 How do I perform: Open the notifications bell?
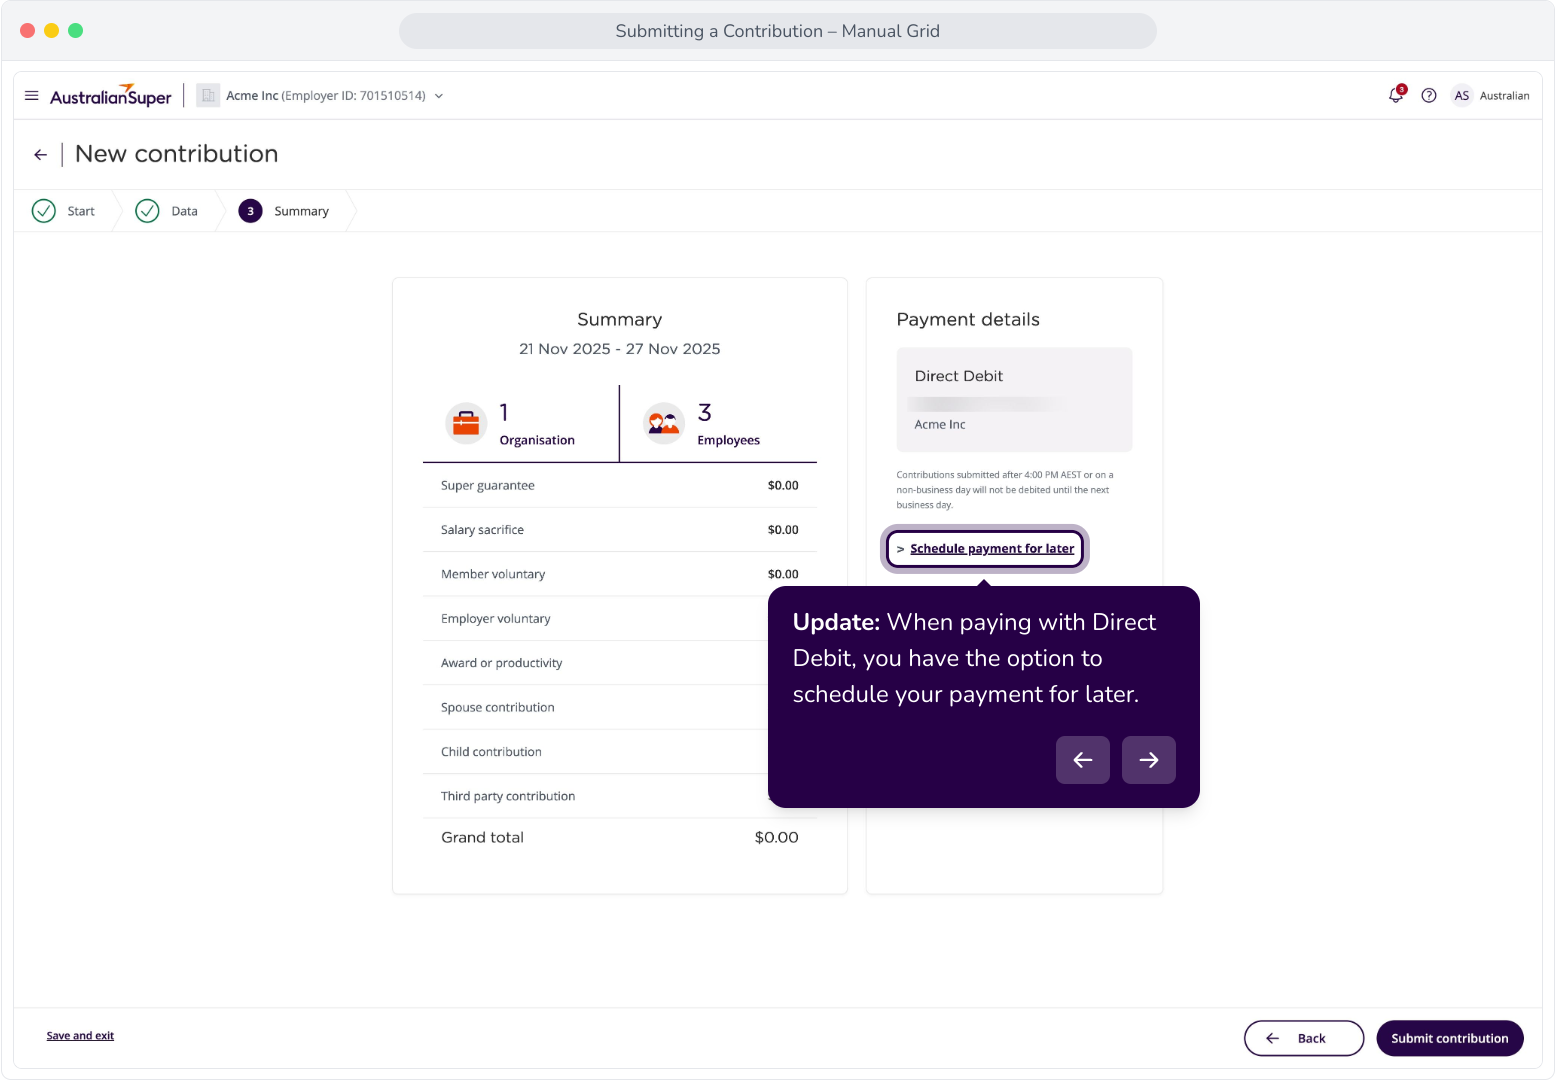tap(1396, 95)
